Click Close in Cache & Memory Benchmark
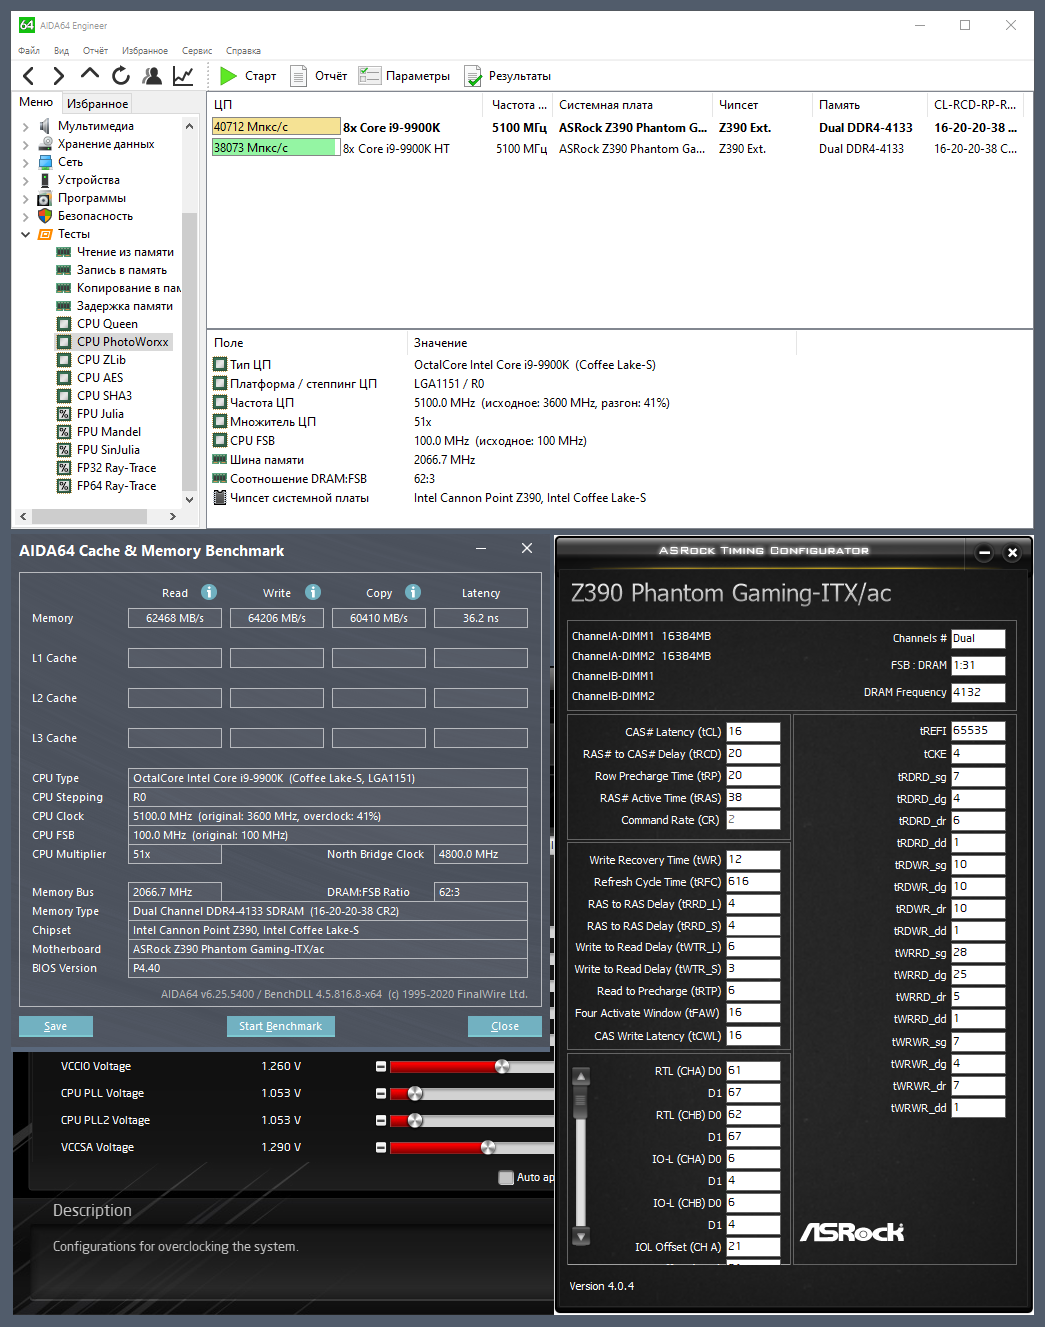 coord(505,1026)
